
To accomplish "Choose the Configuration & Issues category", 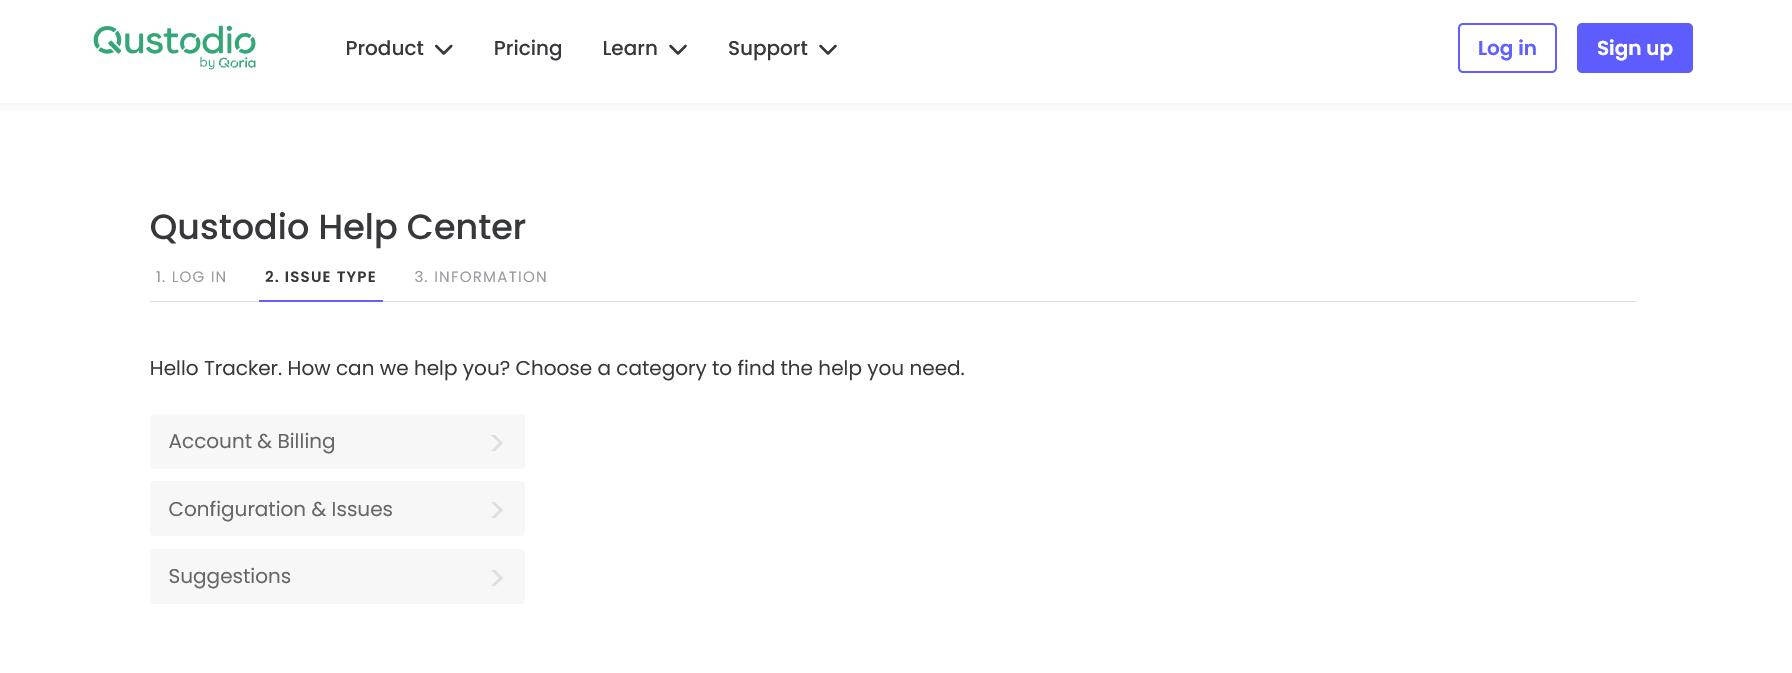I will click(x=337, y=509).
